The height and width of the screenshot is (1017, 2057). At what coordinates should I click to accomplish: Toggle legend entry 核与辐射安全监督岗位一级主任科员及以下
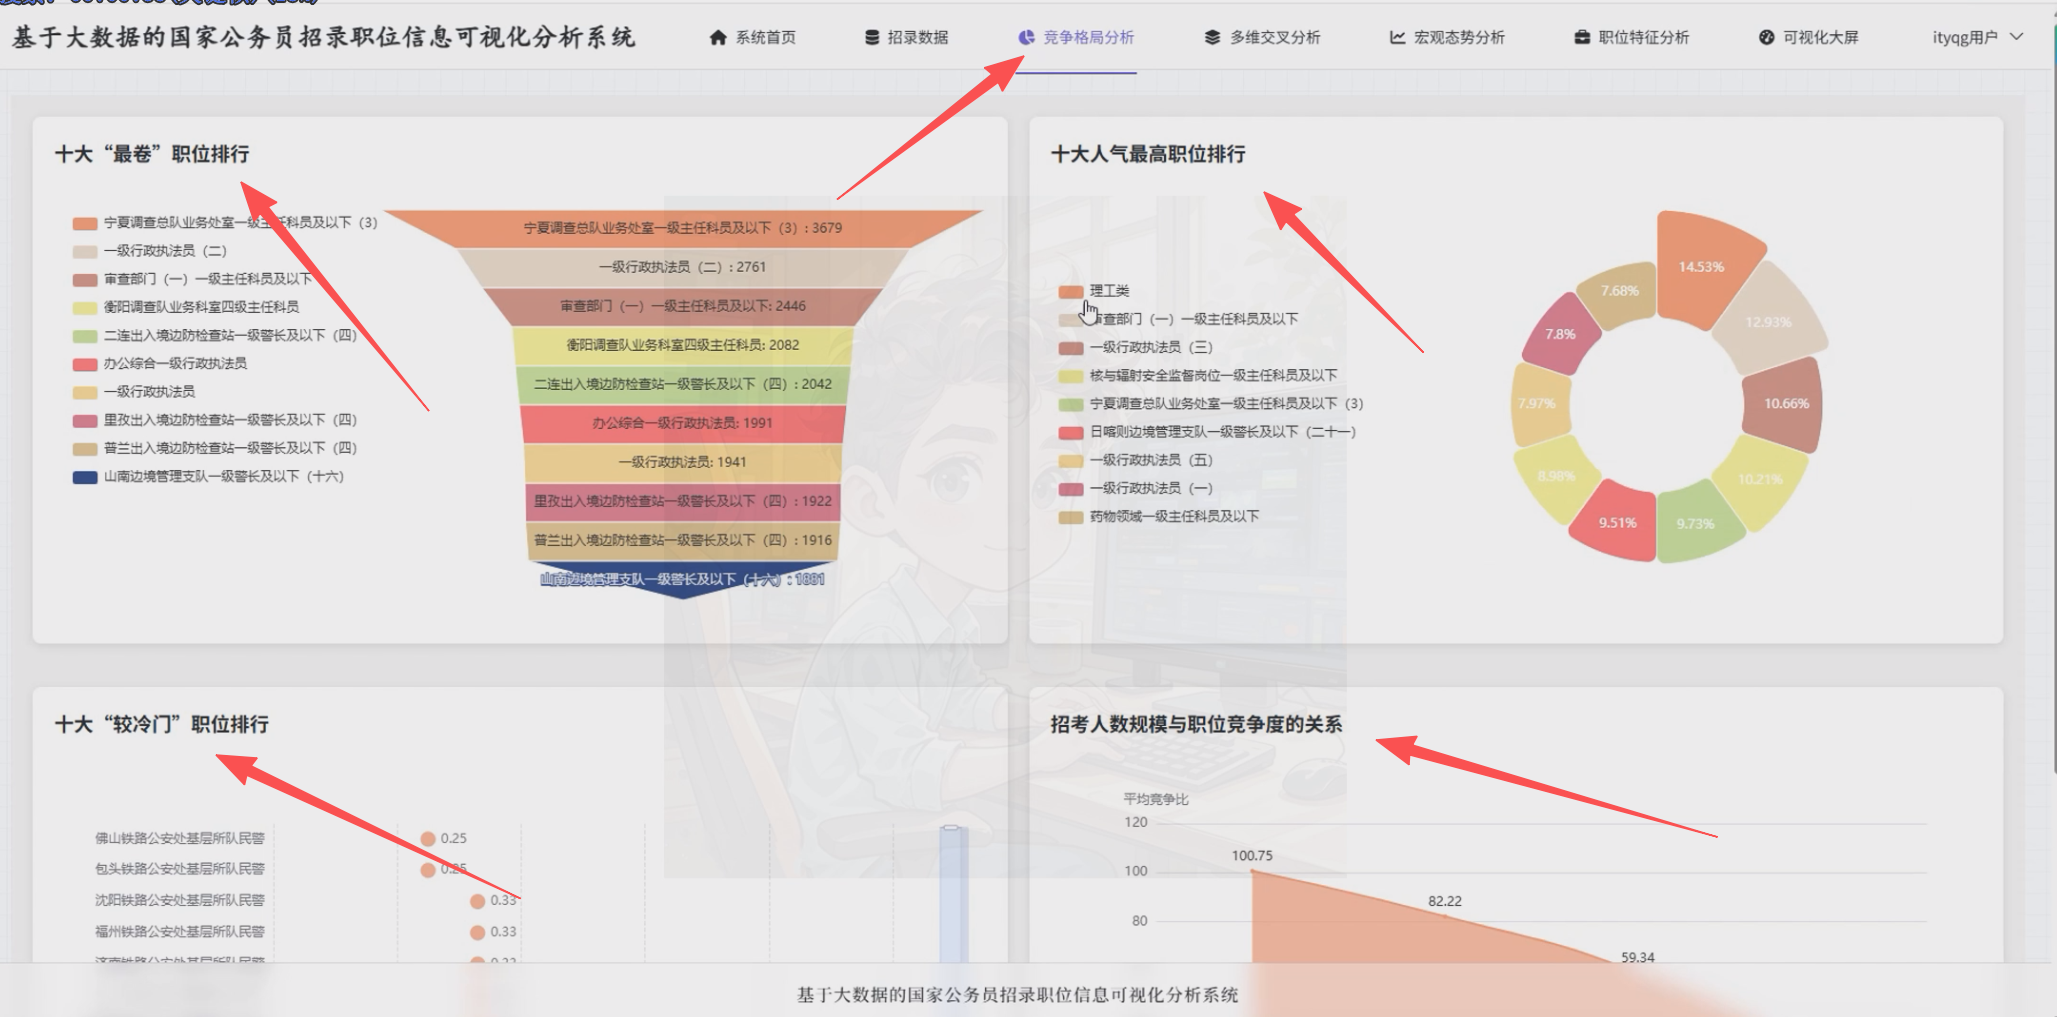[1198, 376]
